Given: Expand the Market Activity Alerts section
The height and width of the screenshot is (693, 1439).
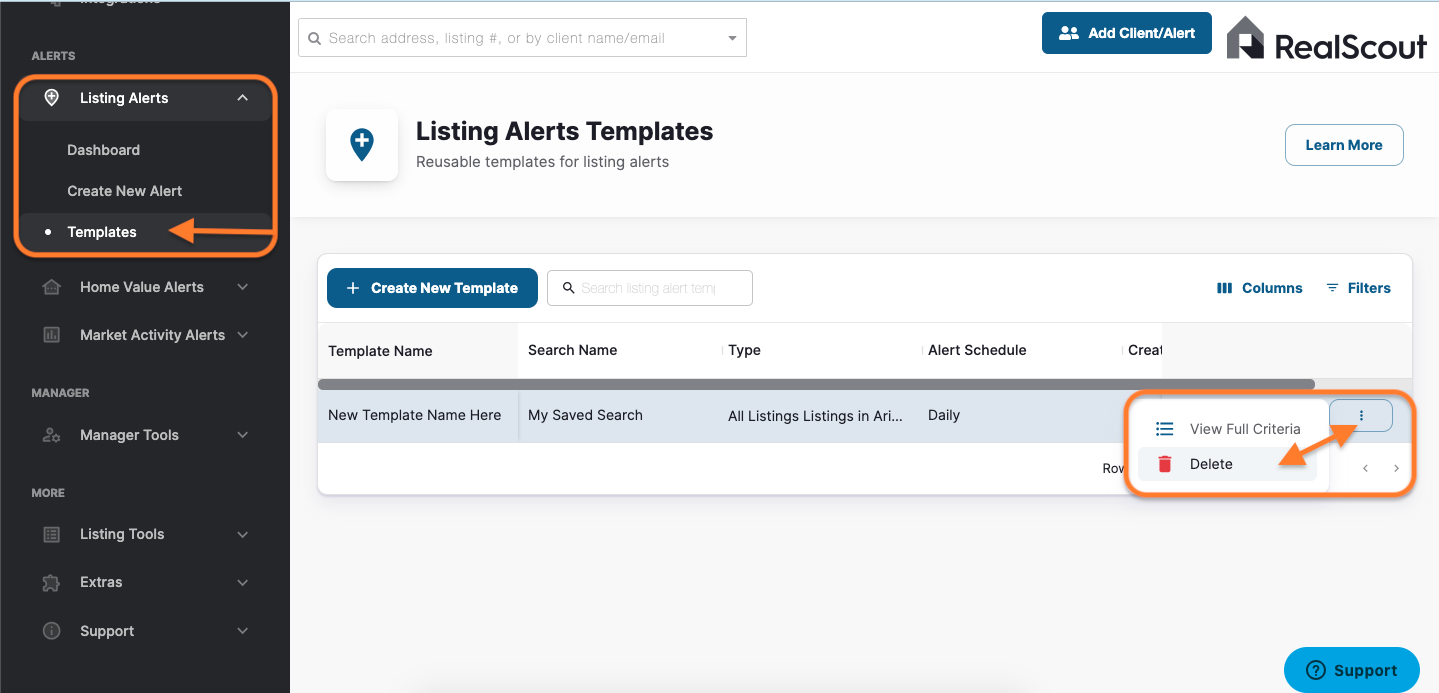Looking at the screenshot, I should (x=242, y=335).
